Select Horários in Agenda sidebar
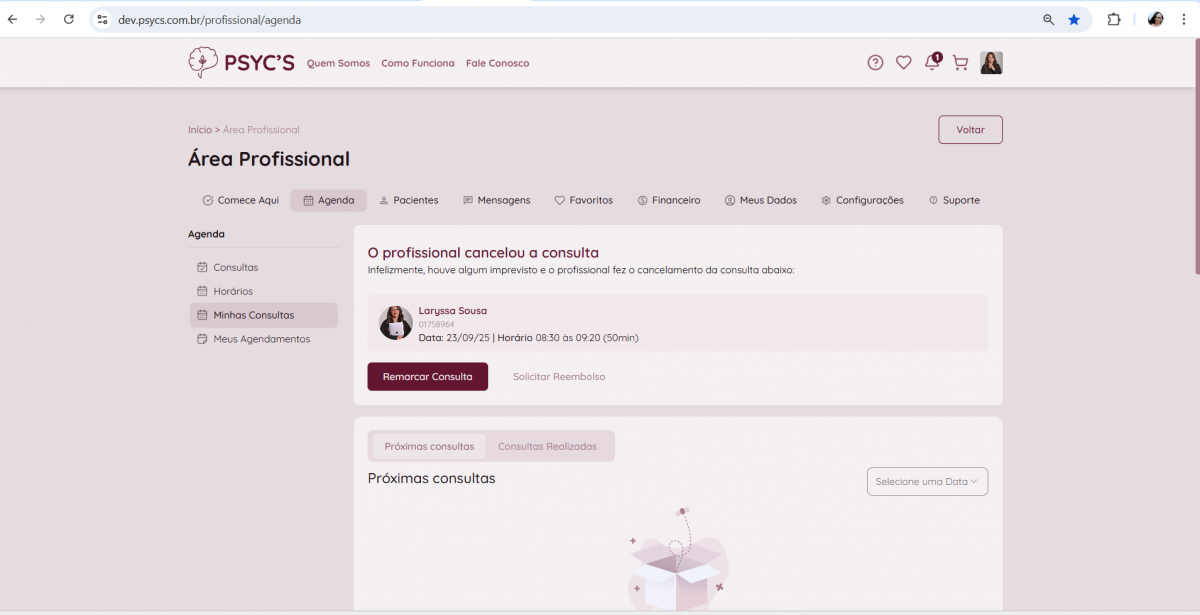 232,291
